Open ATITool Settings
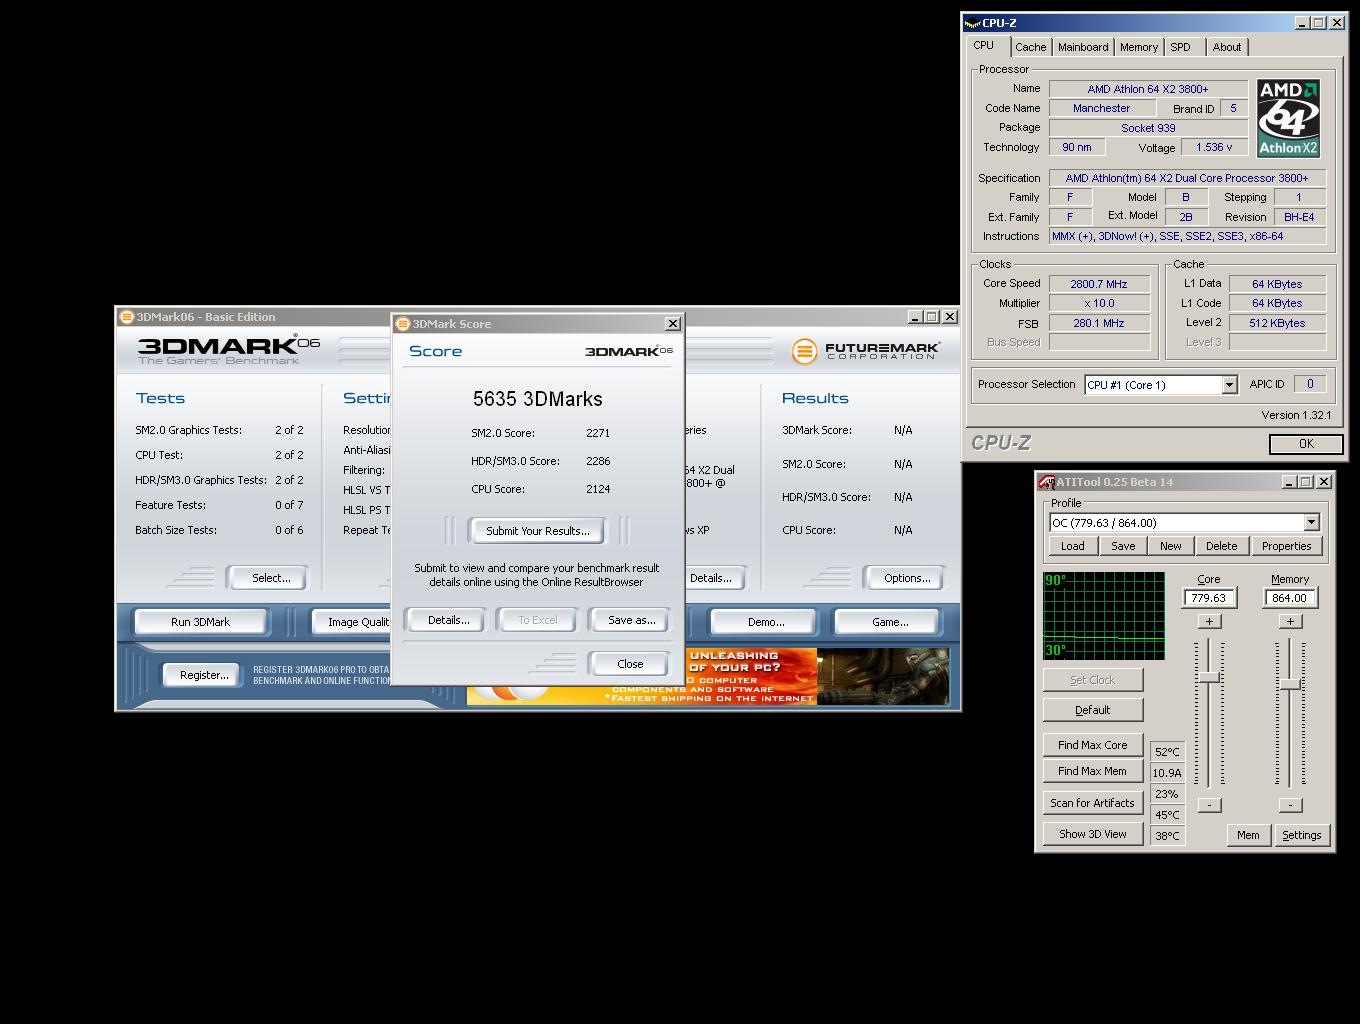This screenshot has height=1024, width=1360. pos(1301,835)
